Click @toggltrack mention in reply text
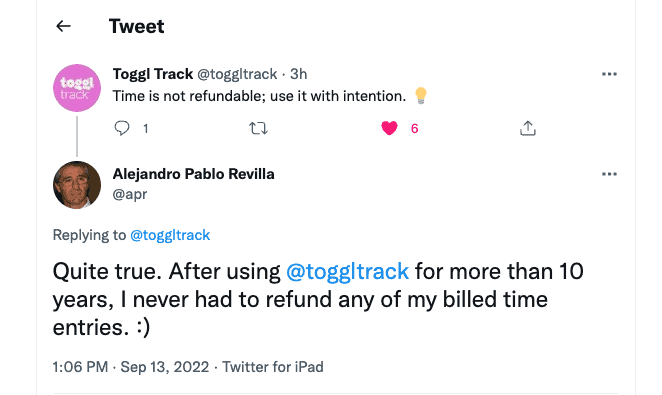 [347, 271]
